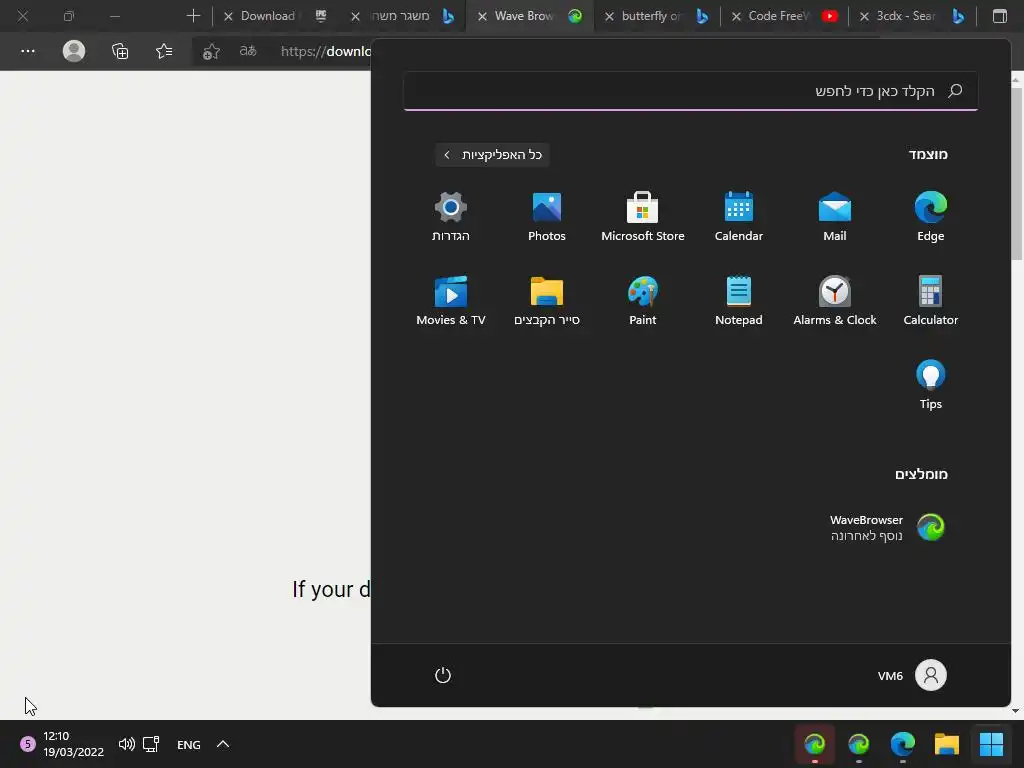Open the Favorites star list icon
This screenshot has height=768, width=1024.
point(164,51)
